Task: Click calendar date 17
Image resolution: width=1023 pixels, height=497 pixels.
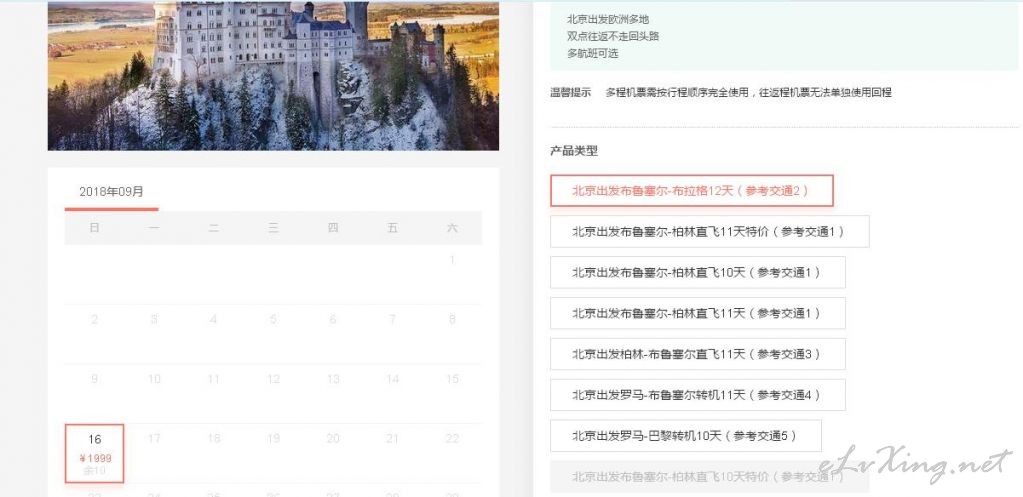Action: (154, 439)
